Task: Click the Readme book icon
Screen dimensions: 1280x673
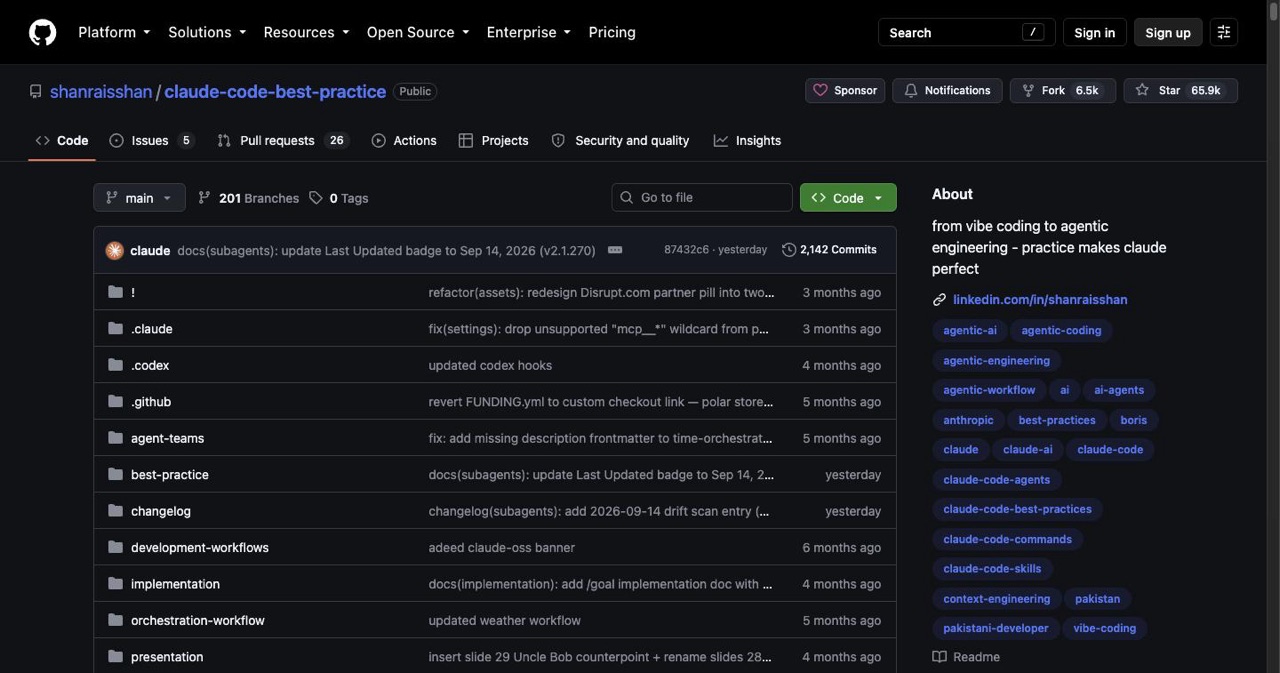Action: (x=939, y=657)
